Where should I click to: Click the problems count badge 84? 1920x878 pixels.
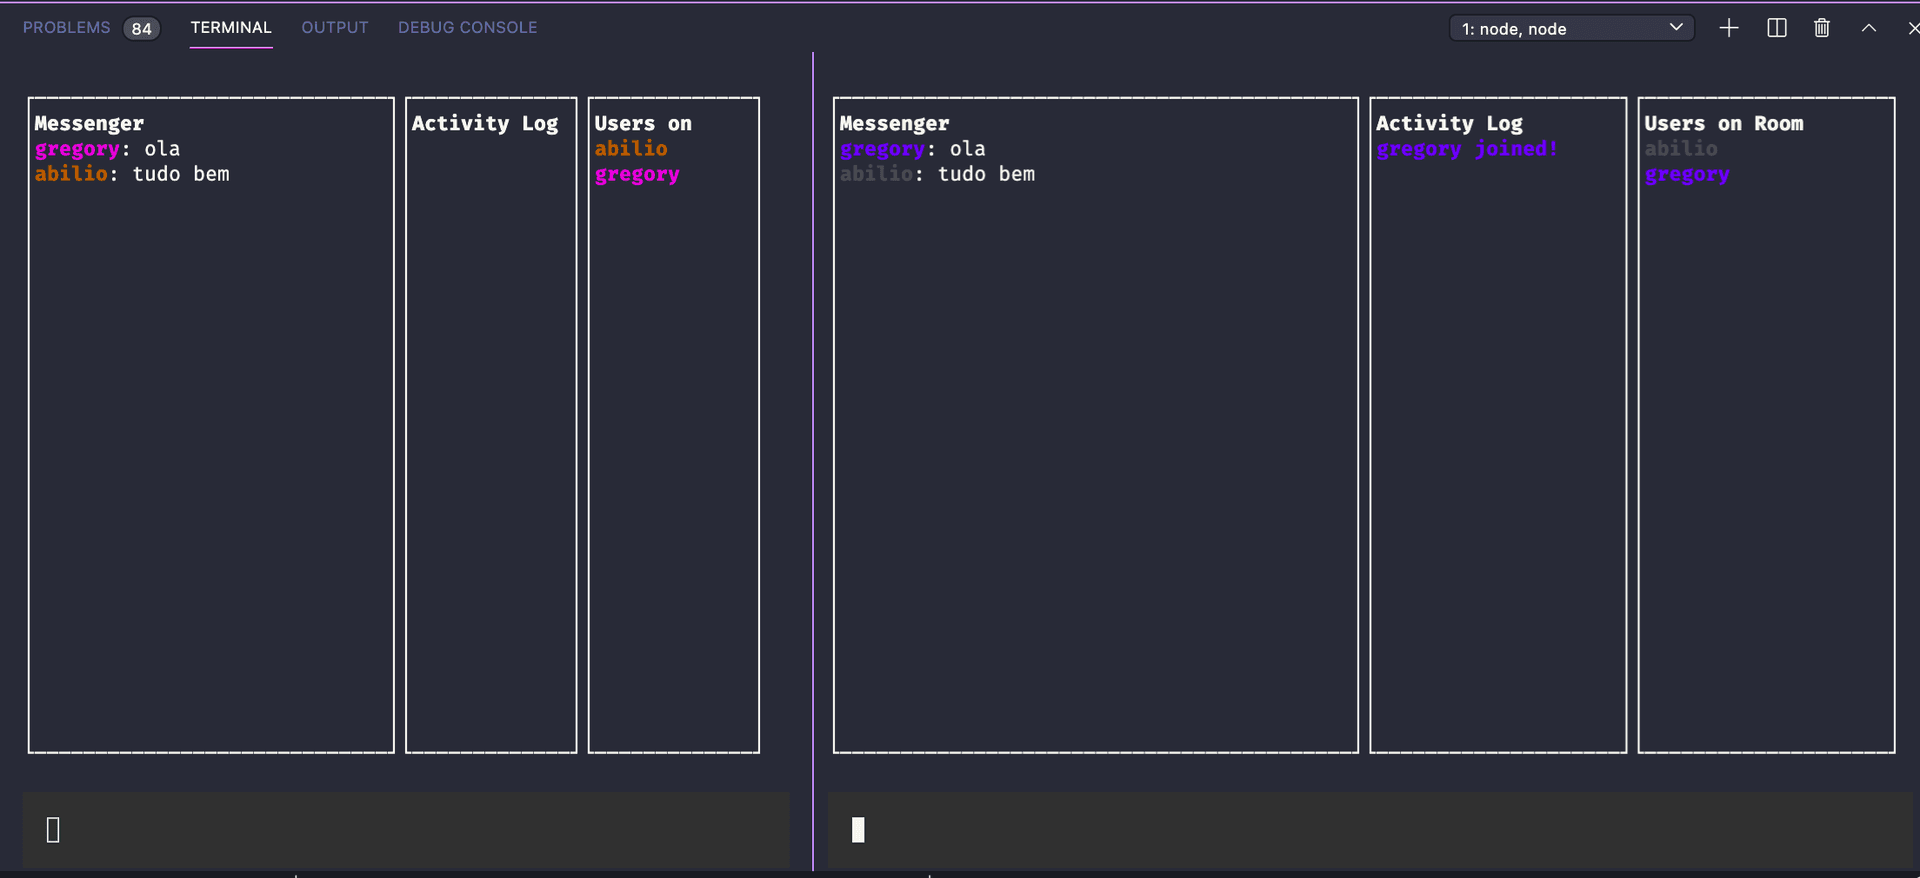(x=142, y=29)
